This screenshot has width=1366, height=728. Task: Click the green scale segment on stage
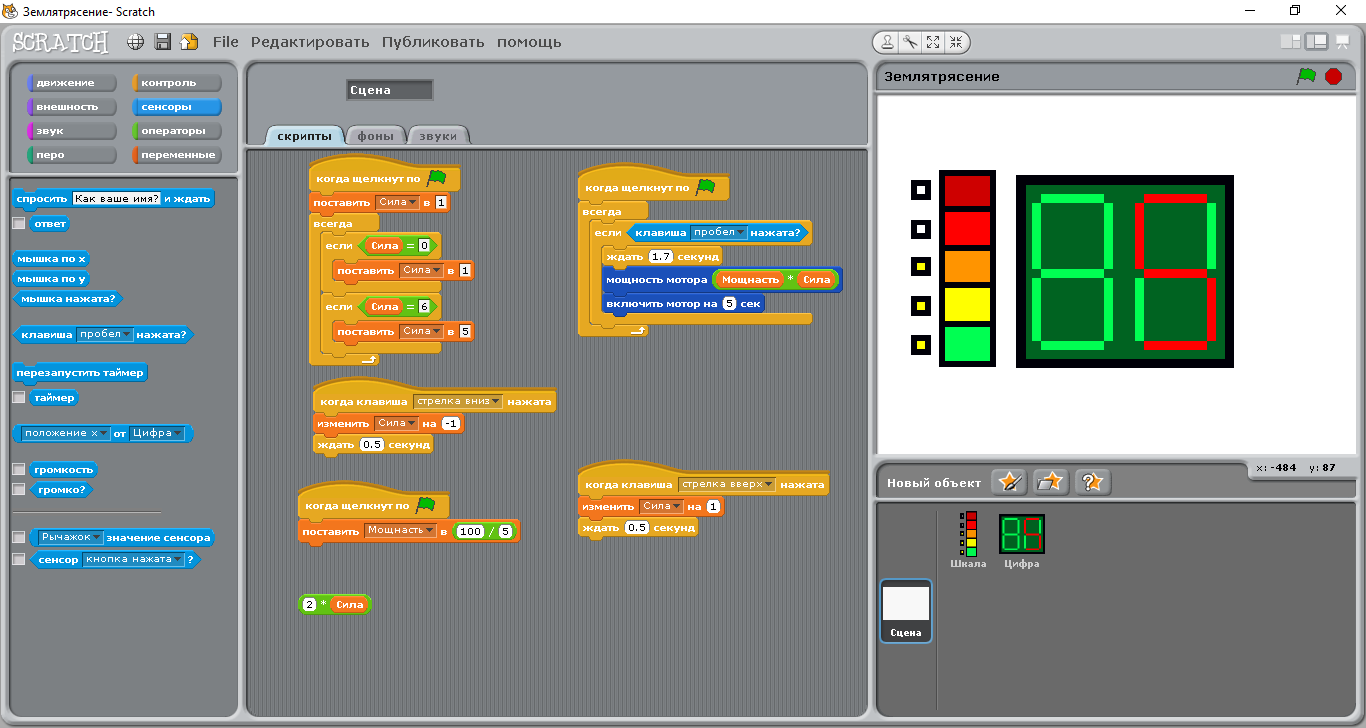(967, 343)
